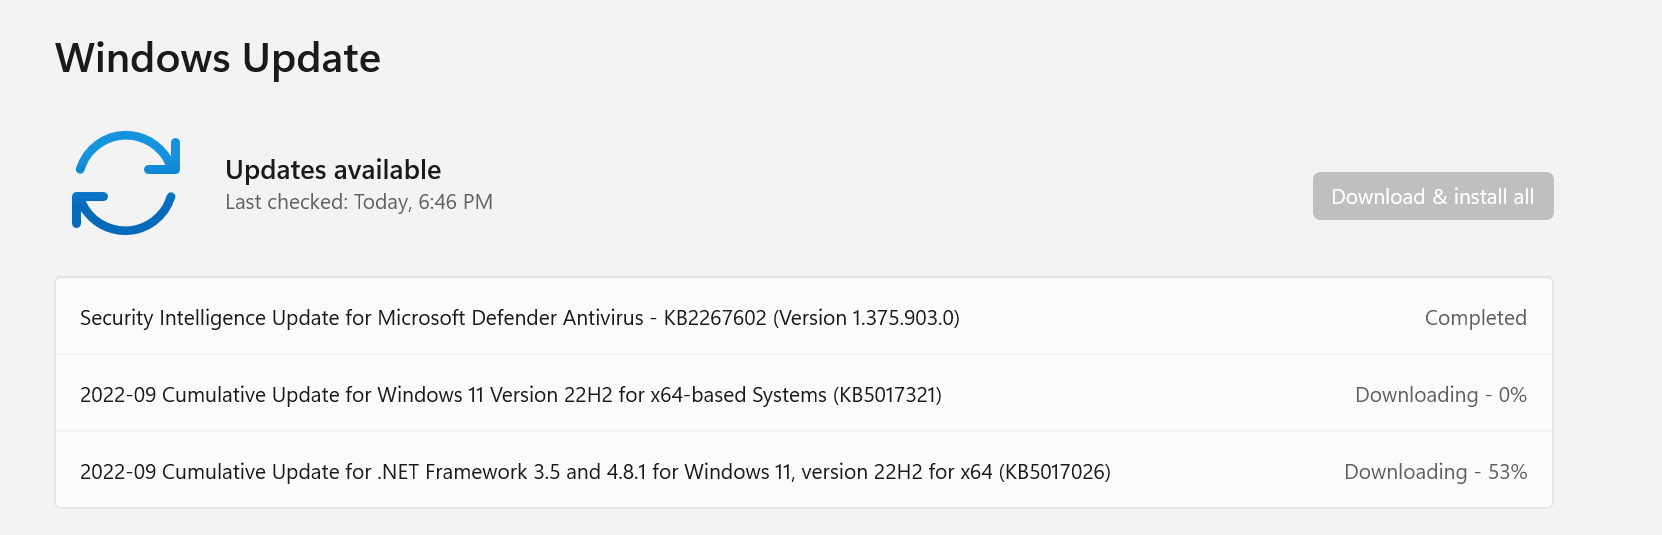
Task: Click the (KB5017026) identifier text
Action: (1055, 472)
